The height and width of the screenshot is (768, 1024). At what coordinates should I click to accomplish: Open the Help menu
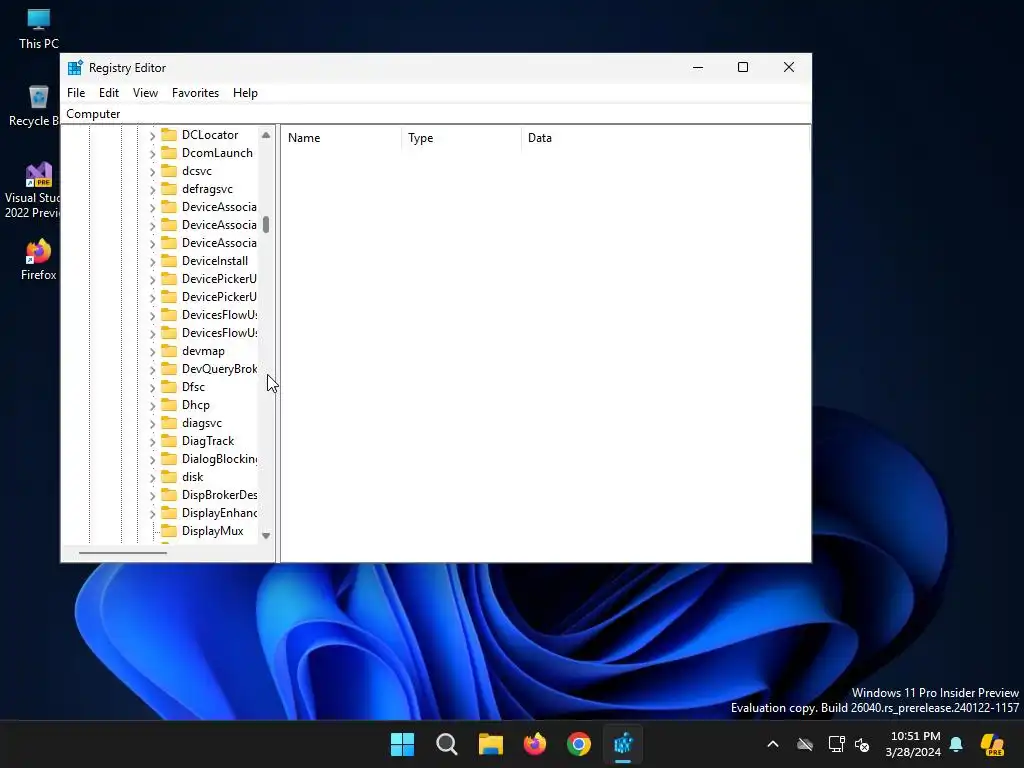(x=246, y=93)
